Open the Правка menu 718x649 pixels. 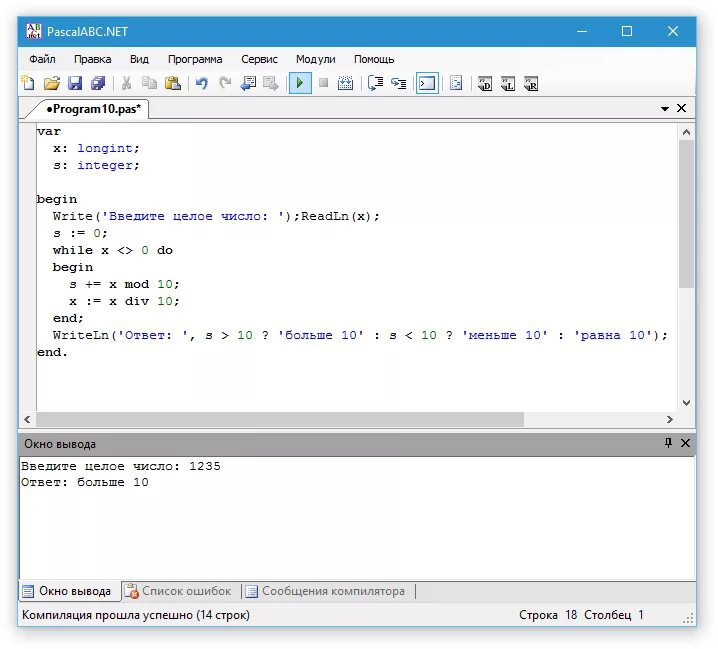coord(92,60)
